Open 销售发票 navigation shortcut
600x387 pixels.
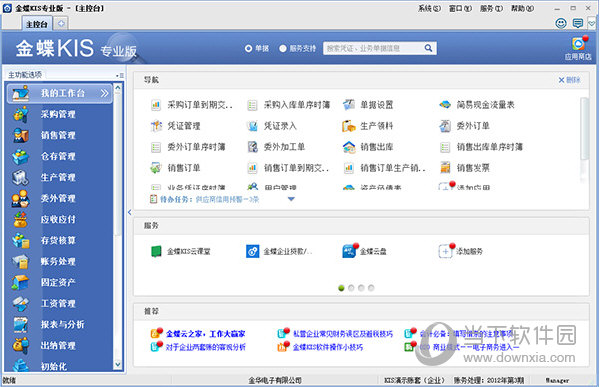click(x=465, y=168)
